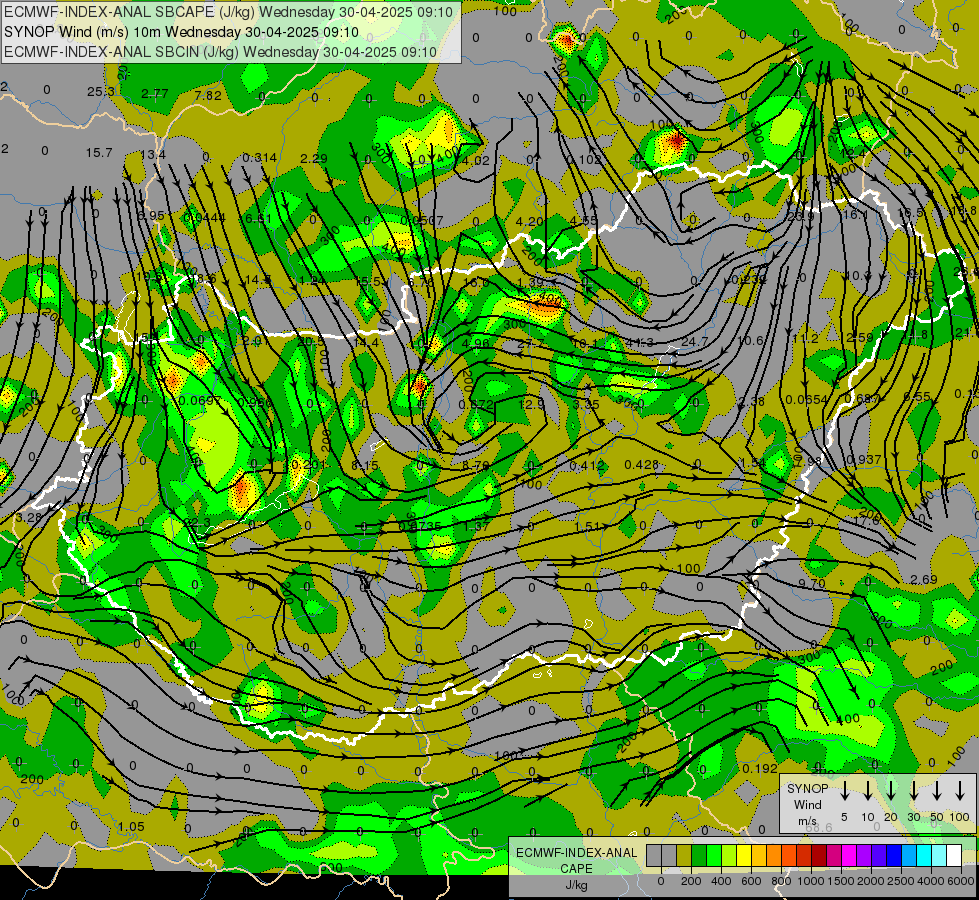Click the SBCAPE title line at top
Image resolution: width=979 pixels, height=900 pixels.
click(227, 11)
